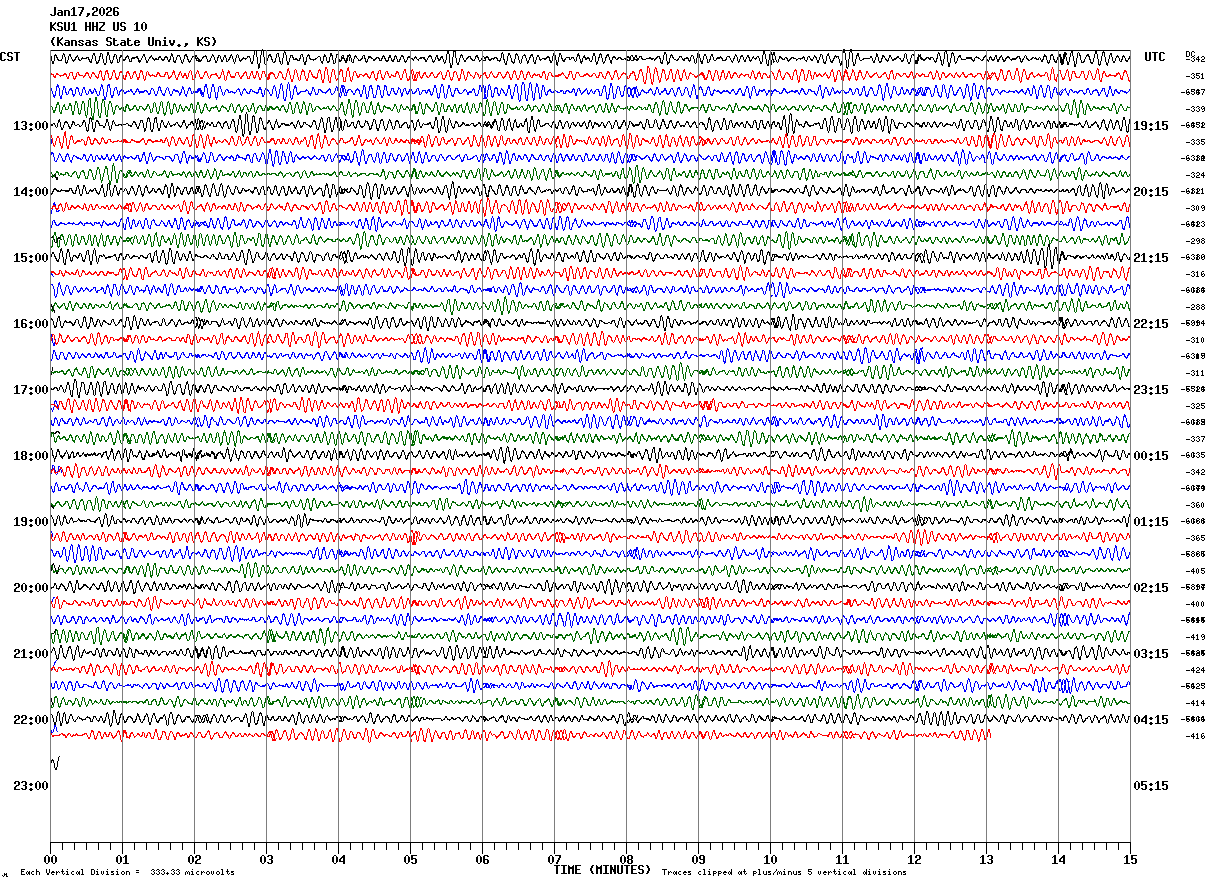Click minute tick 05 on the time axis

(x=410, y=859)
